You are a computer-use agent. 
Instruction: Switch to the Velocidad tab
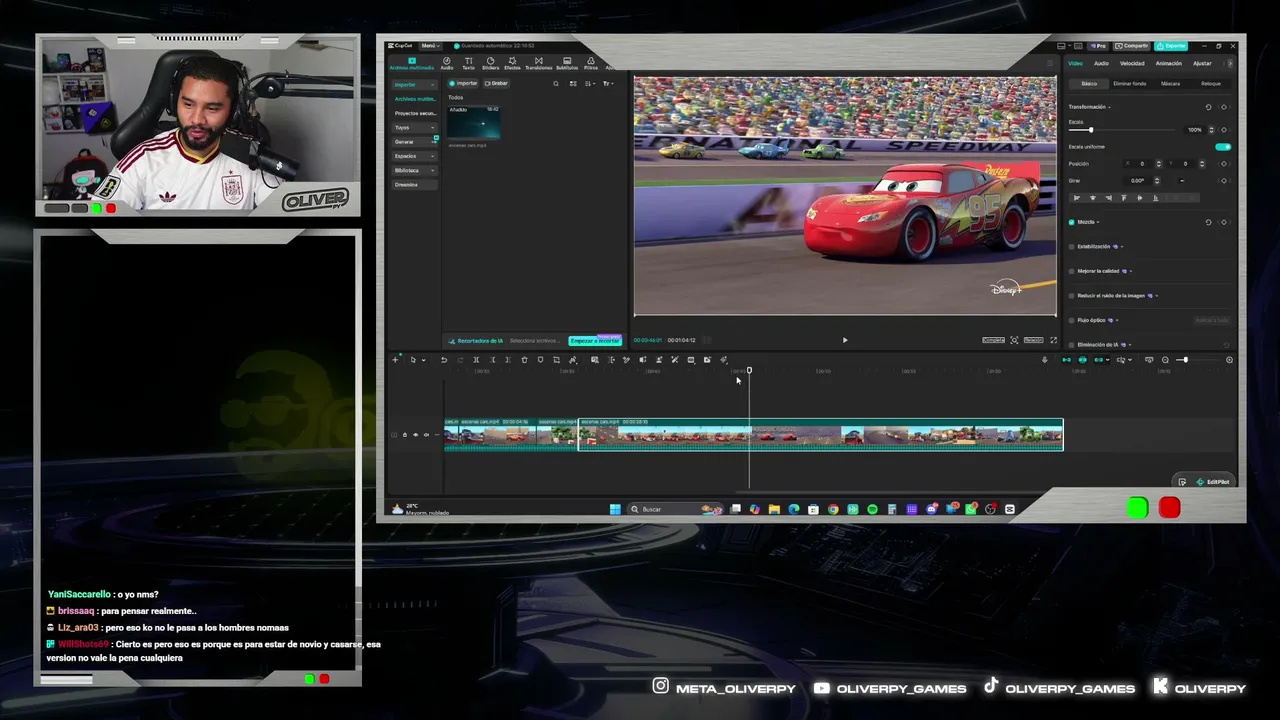1132,63
